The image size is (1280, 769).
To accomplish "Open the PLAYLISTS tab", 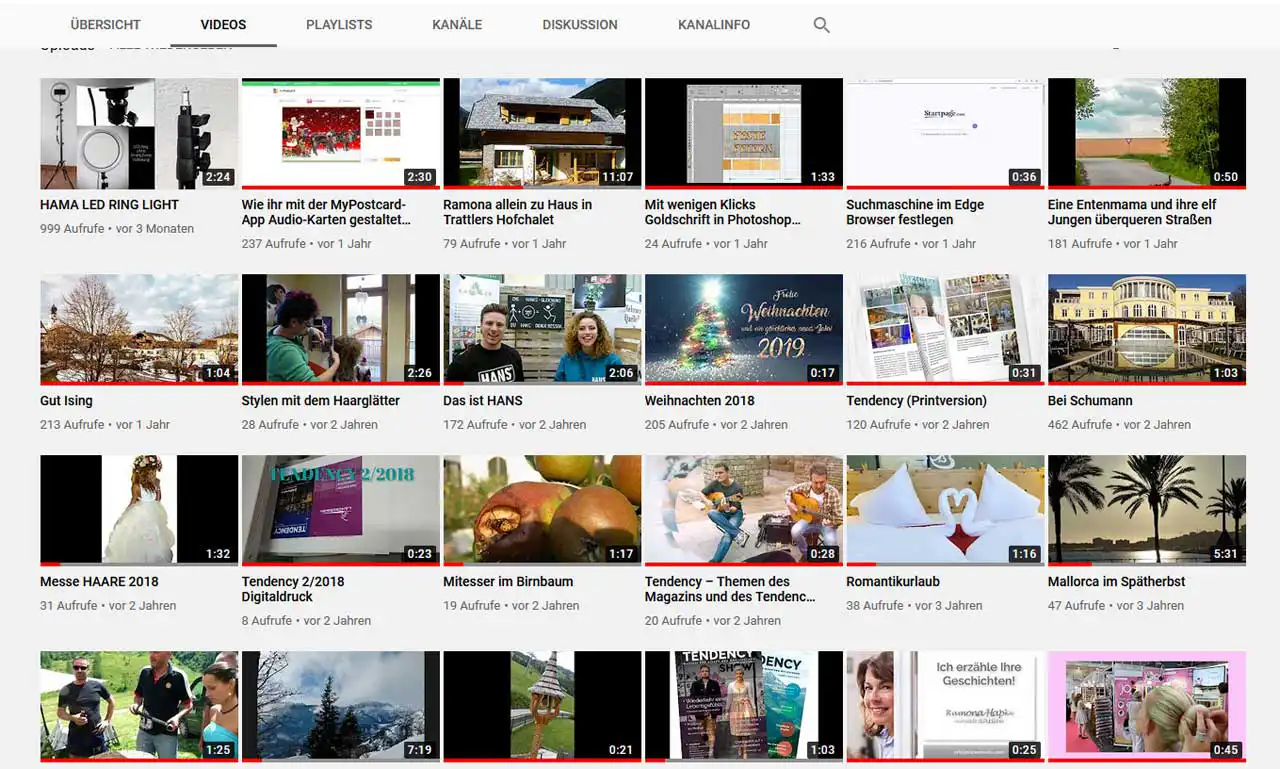I will pos(339,24).
